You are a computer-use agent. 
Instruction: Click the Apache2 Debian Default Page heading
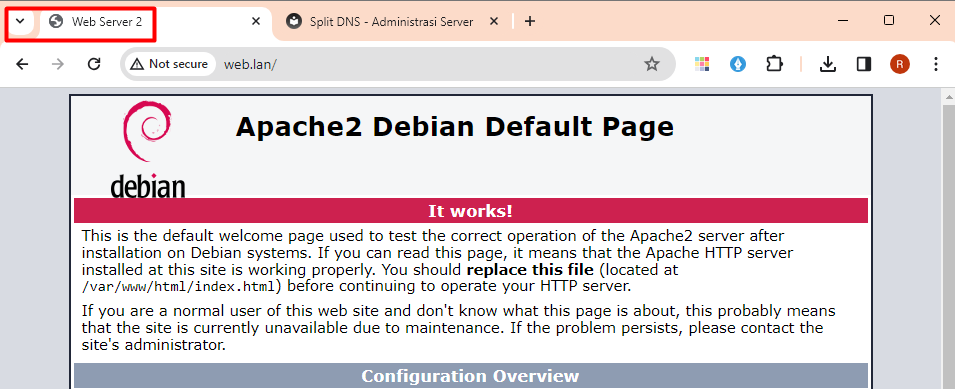coord(454,127)
